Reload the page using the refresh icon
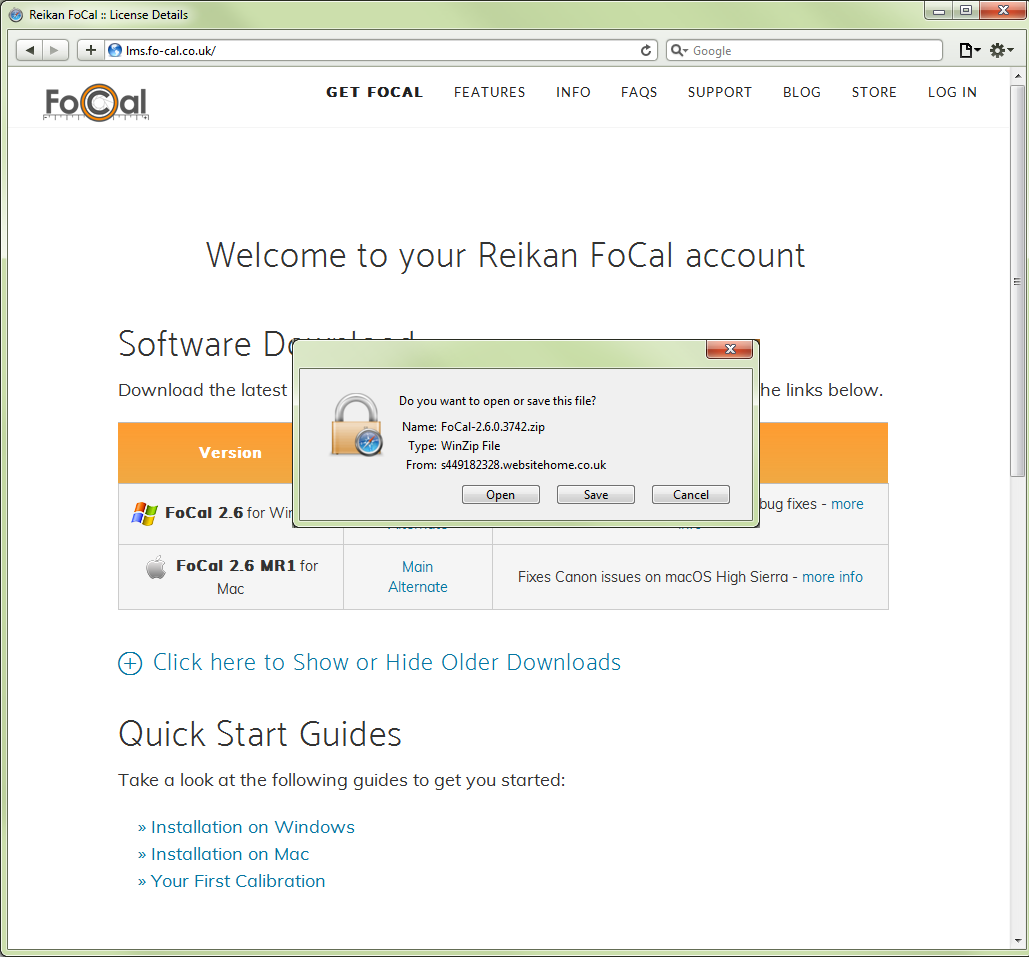1029x957 pixels. click(646, 51)
